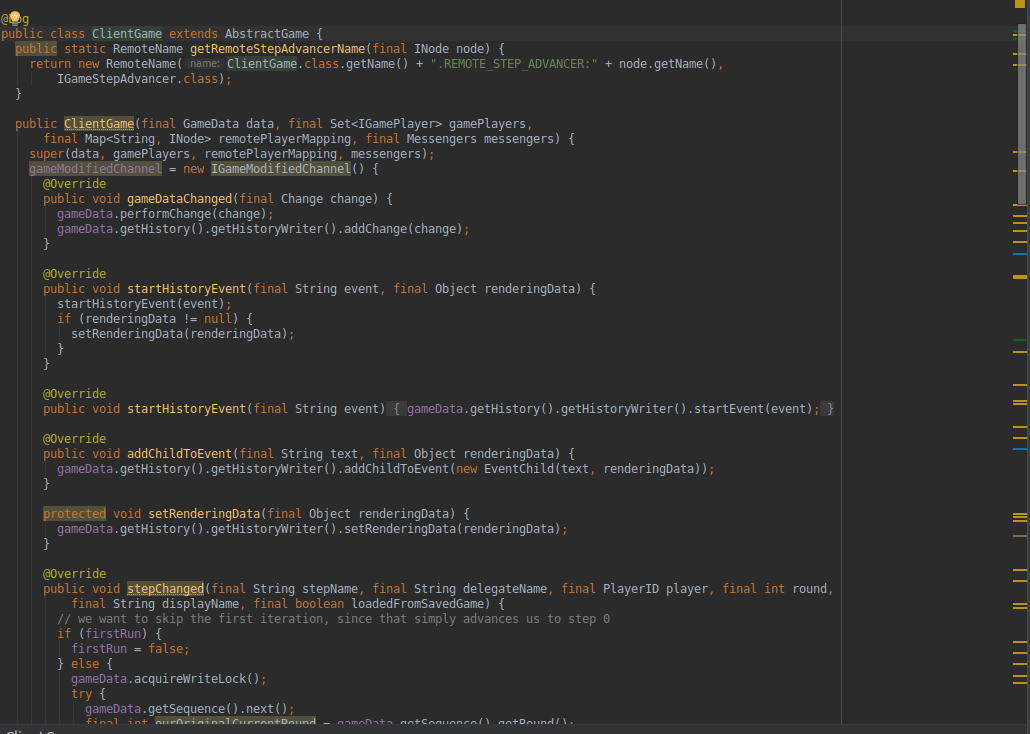Click the gameDataChanged method name
The image size is (1030, 734).
coord(179,198)
